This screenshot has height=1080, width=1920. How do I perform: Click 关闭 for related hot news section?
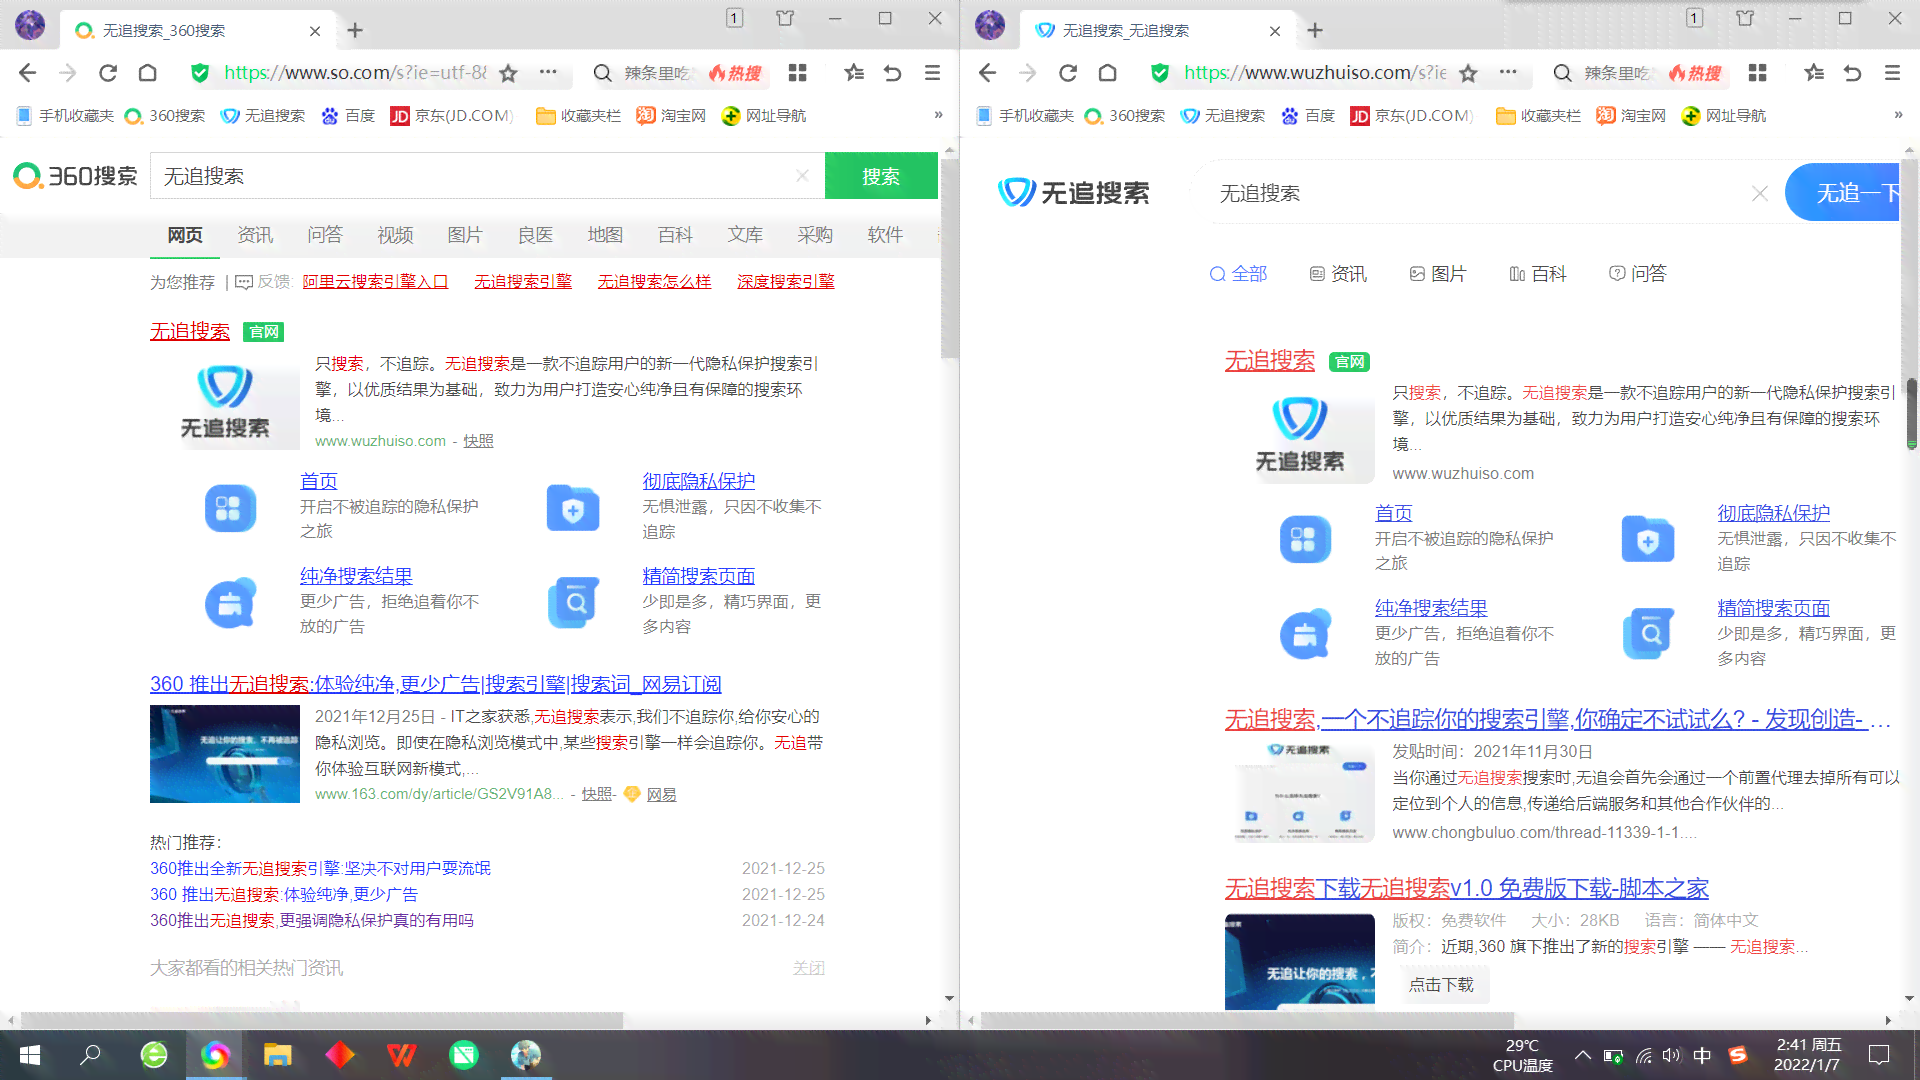click(x=808, y=968)
